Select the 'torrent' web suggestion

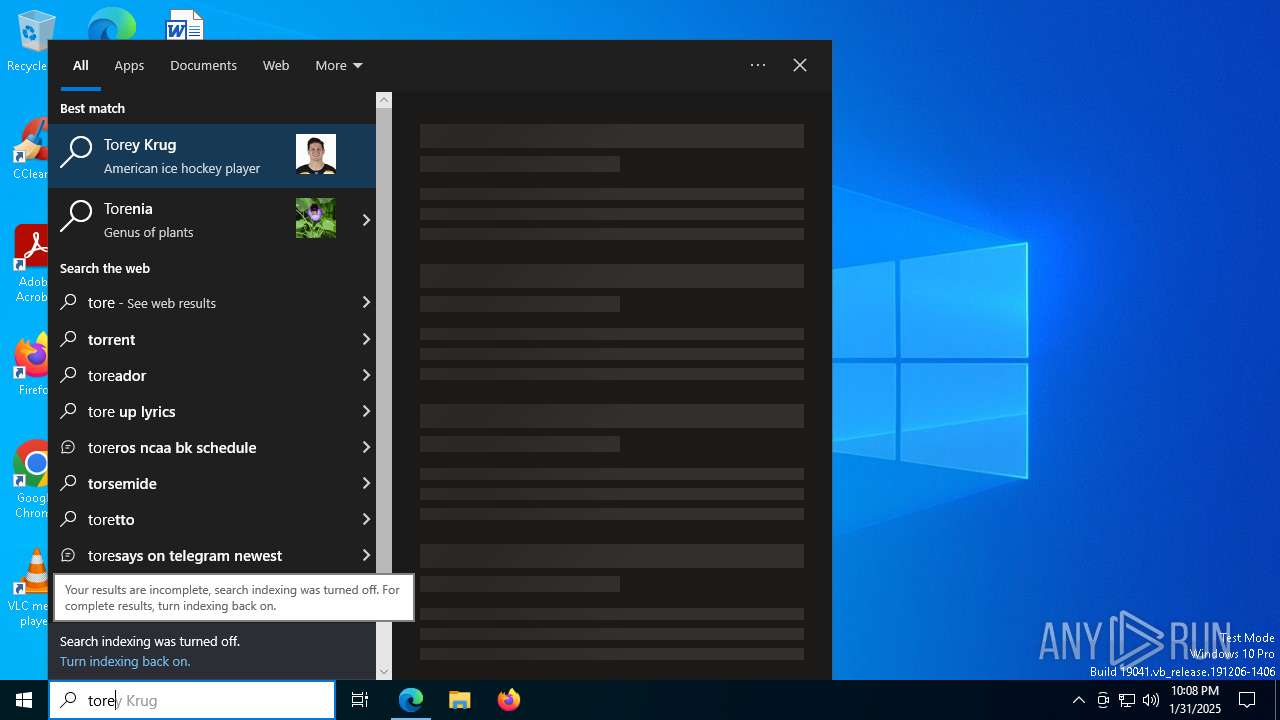point(202,339)
